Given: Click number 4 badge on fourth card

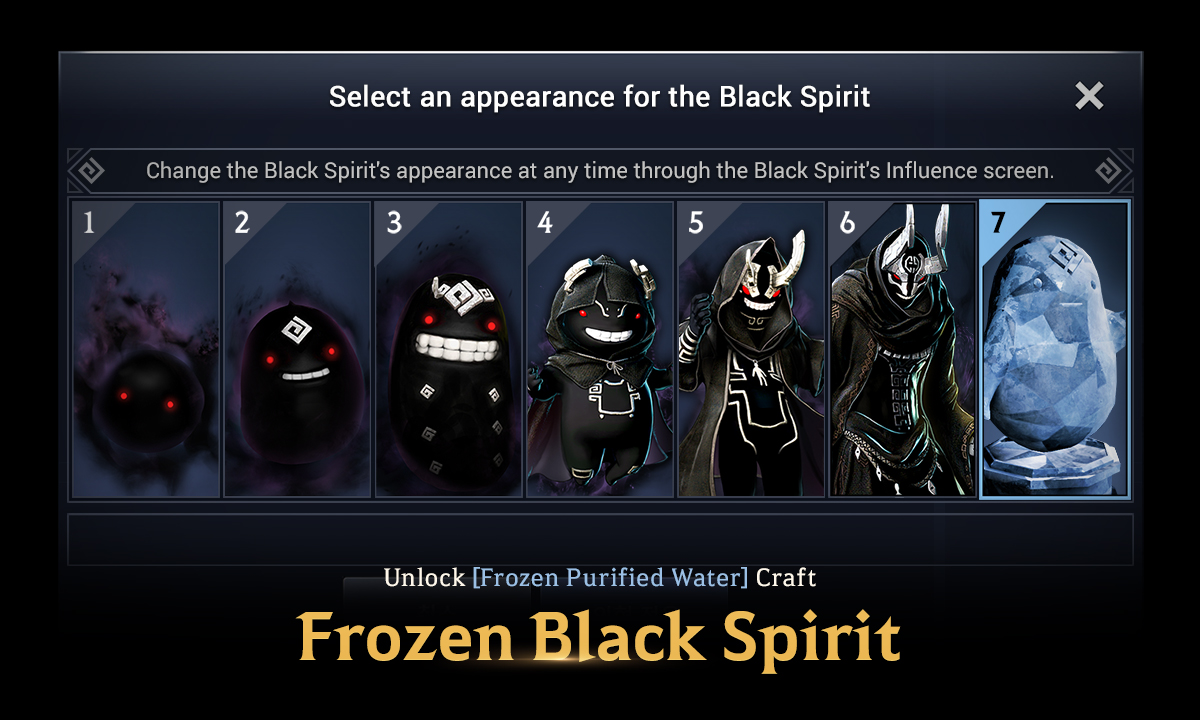Looking at the screenshot, I should 545,223.
